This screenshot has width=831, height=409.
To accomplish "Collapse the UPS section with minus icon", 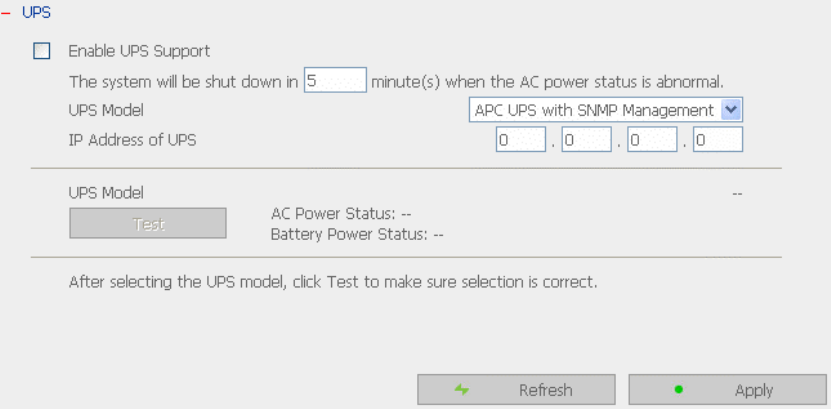I will pyautogui.click(x=8, y=14).
